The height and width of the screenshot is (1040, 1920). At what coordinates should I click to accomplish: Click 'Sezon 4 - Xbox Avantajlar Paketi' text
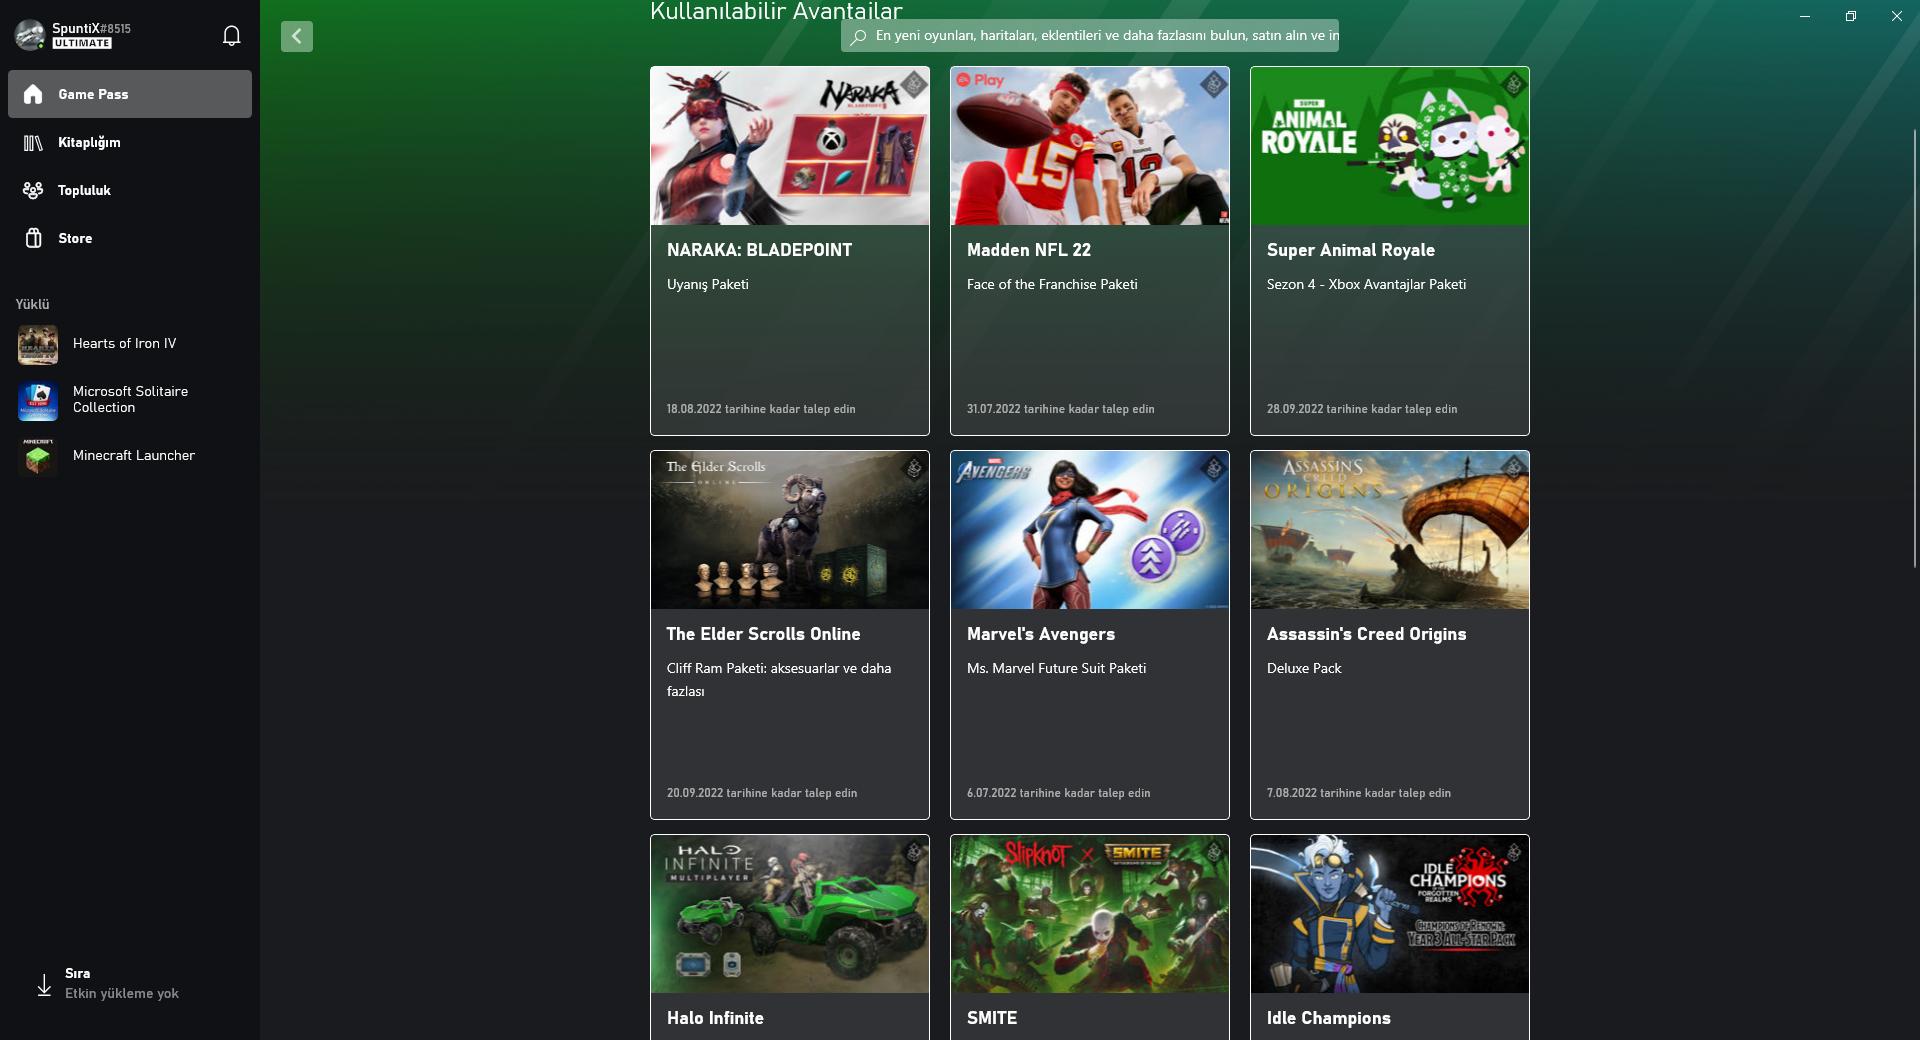click(x=1366, y=285)
